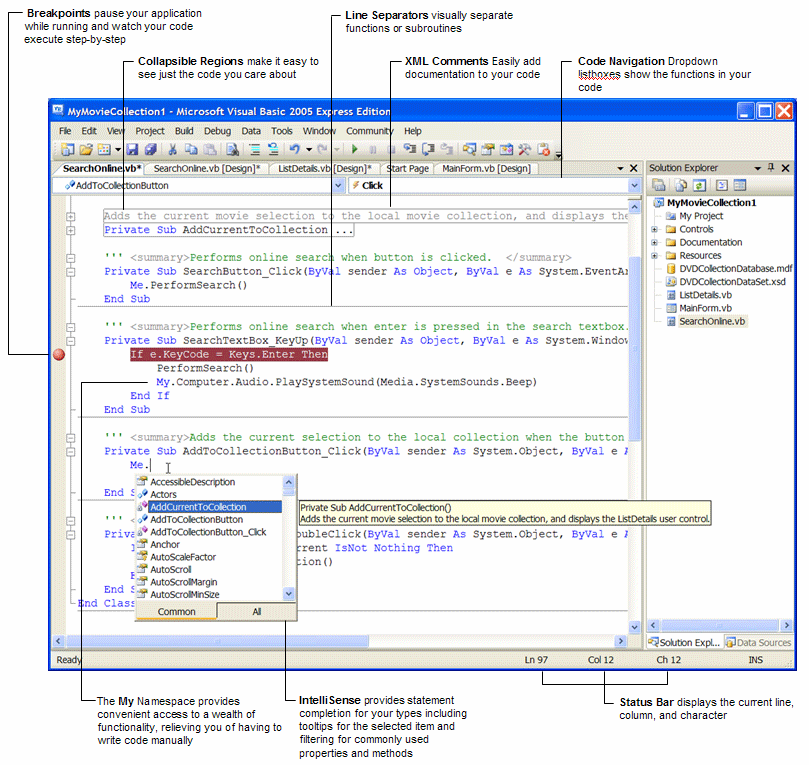Viewport: 809px width, 765px height.
Task: Open the Tools menu
Action: pyautogui.click(x=282, y=131)
